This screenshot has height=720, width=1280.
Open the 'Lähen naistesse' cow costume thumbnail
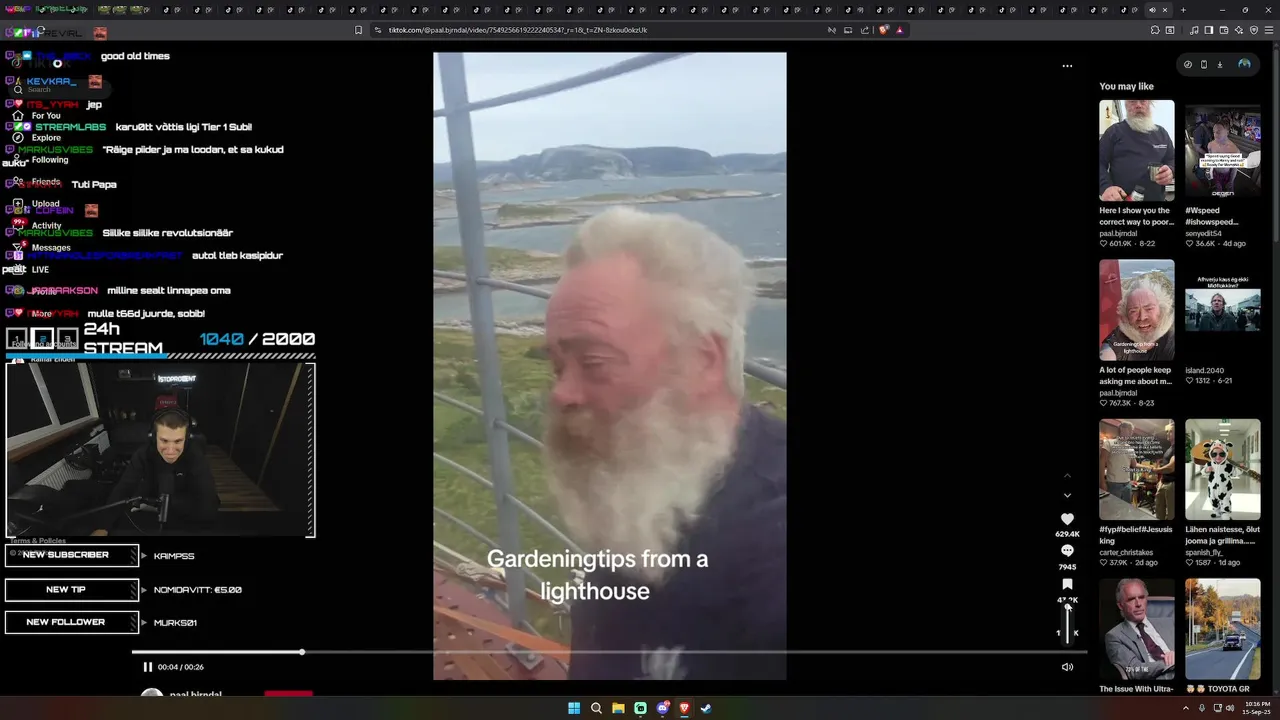[1223, 469]
